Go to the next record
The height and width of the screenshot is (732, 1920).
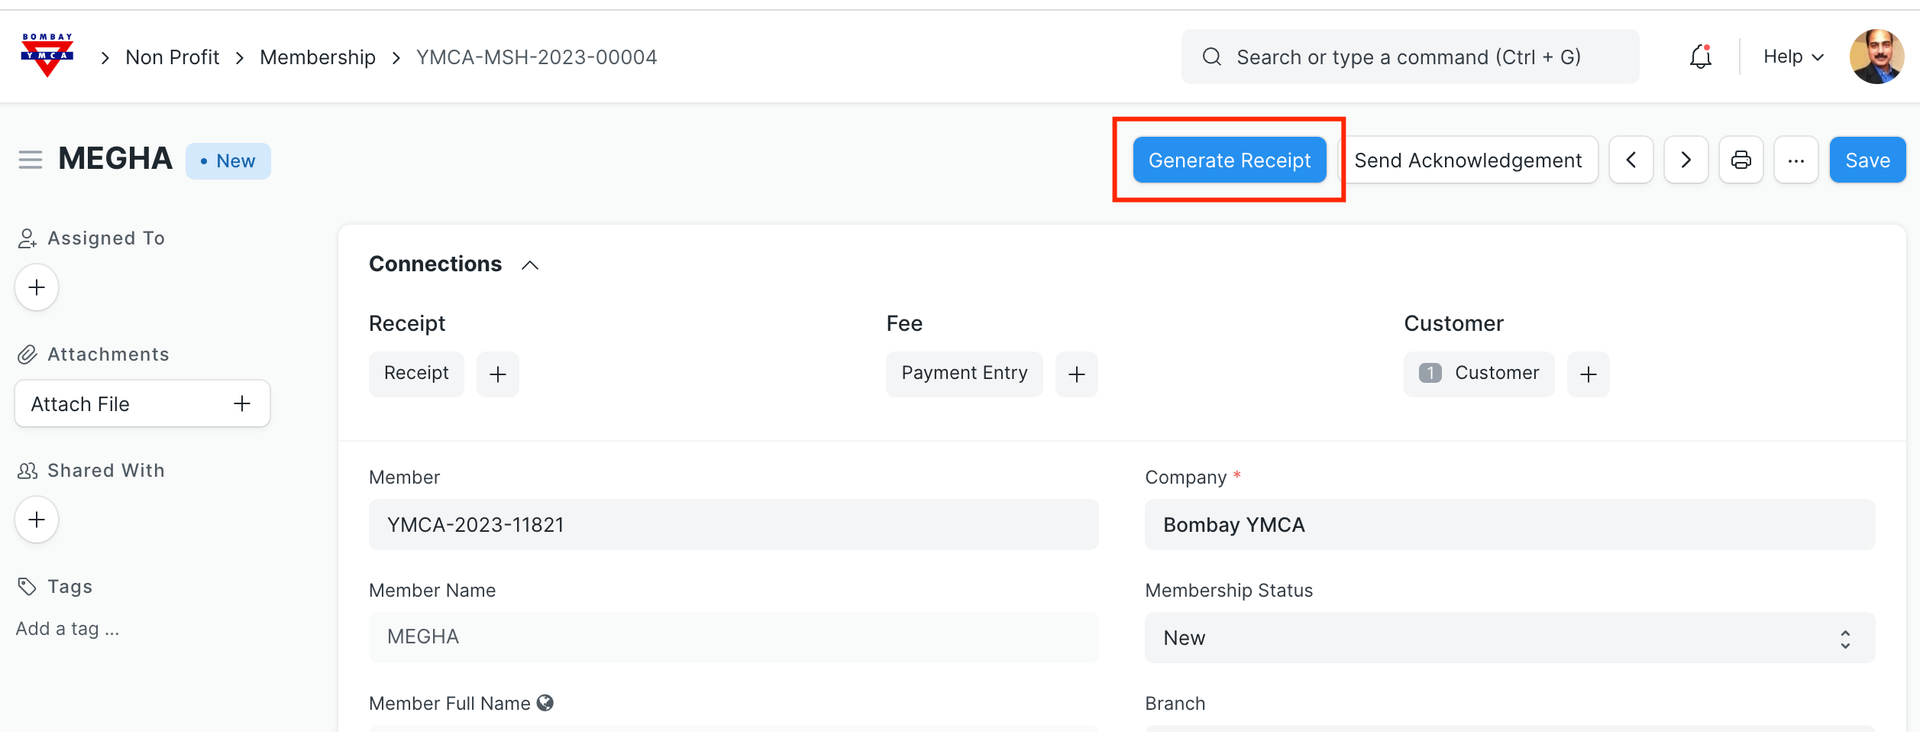coord(1686,160)
